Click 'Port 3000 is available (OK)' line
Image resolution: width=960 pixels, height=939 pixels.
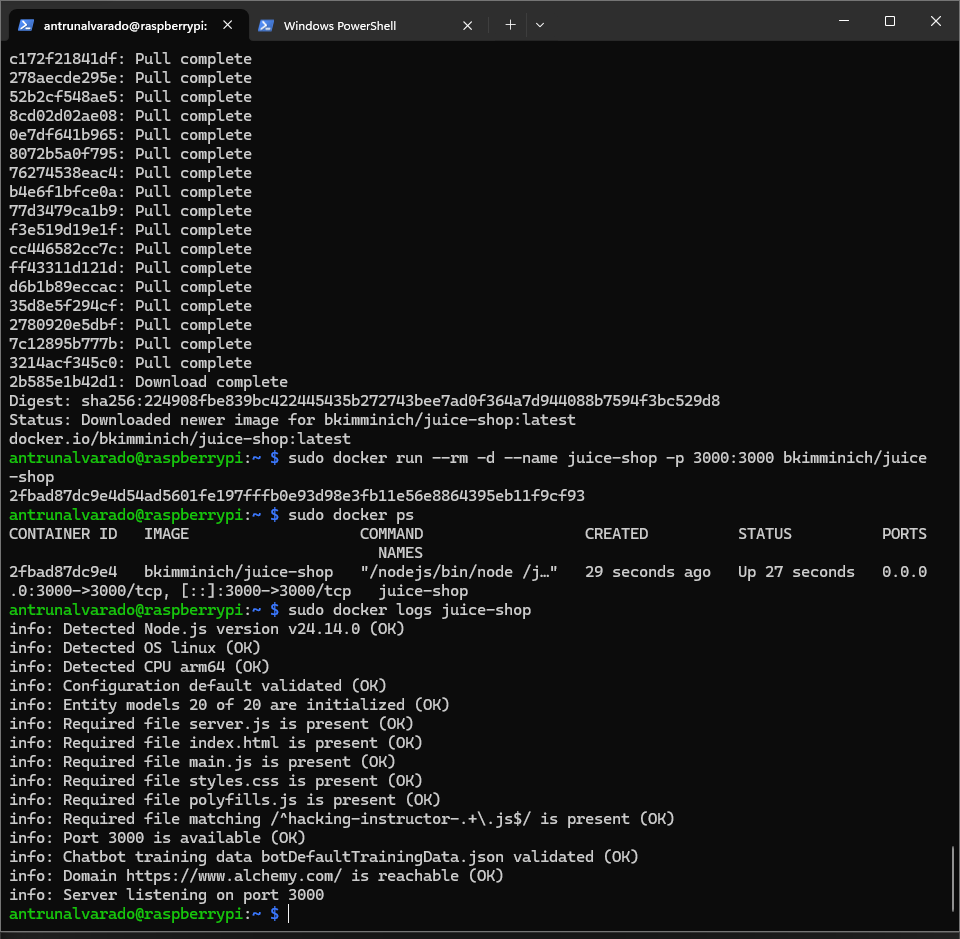coord(157,837)
